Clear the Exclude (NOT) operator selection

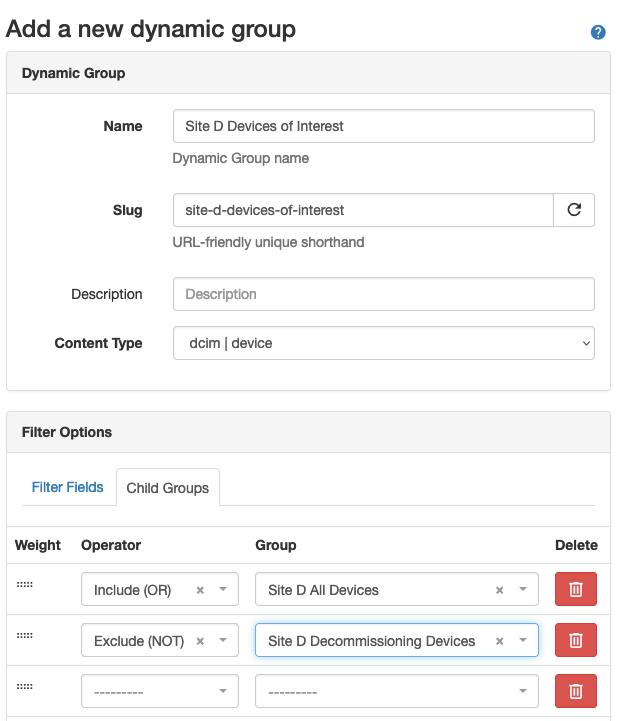[x=200, y=640]
